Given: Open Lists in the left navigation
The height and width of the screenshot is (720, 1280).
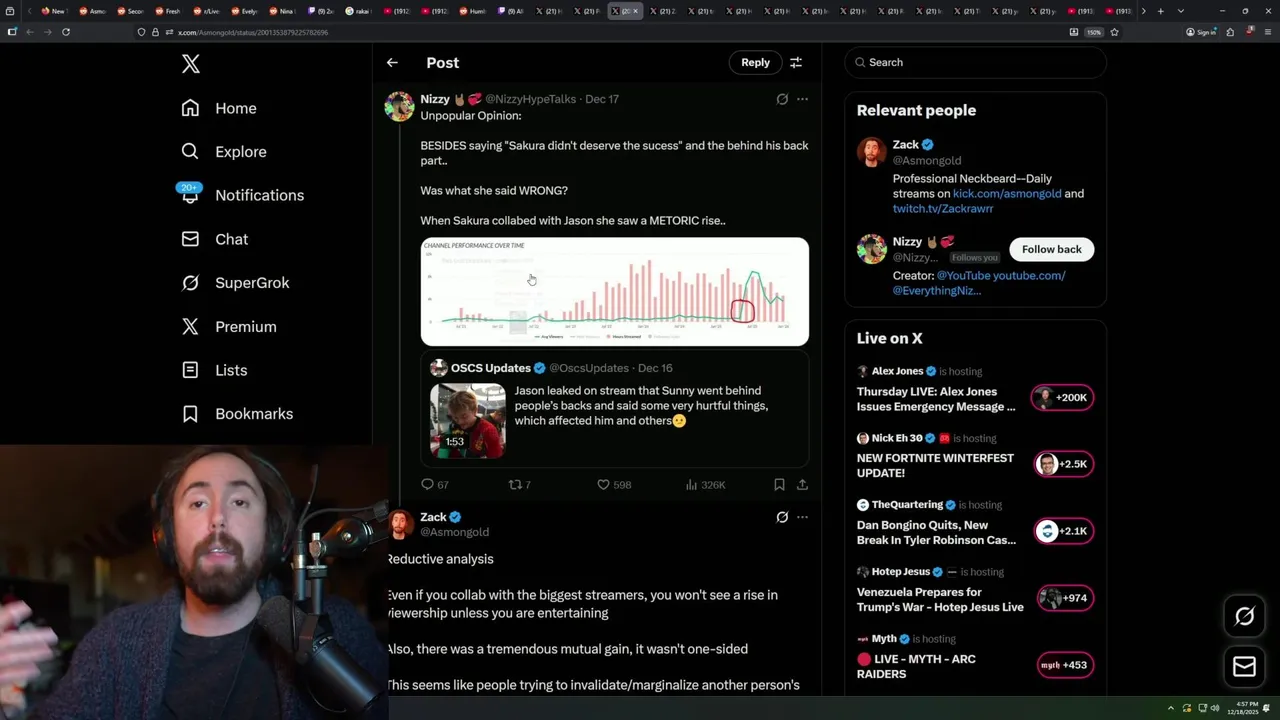Looking at the screenshot, I should coord(214,370).
